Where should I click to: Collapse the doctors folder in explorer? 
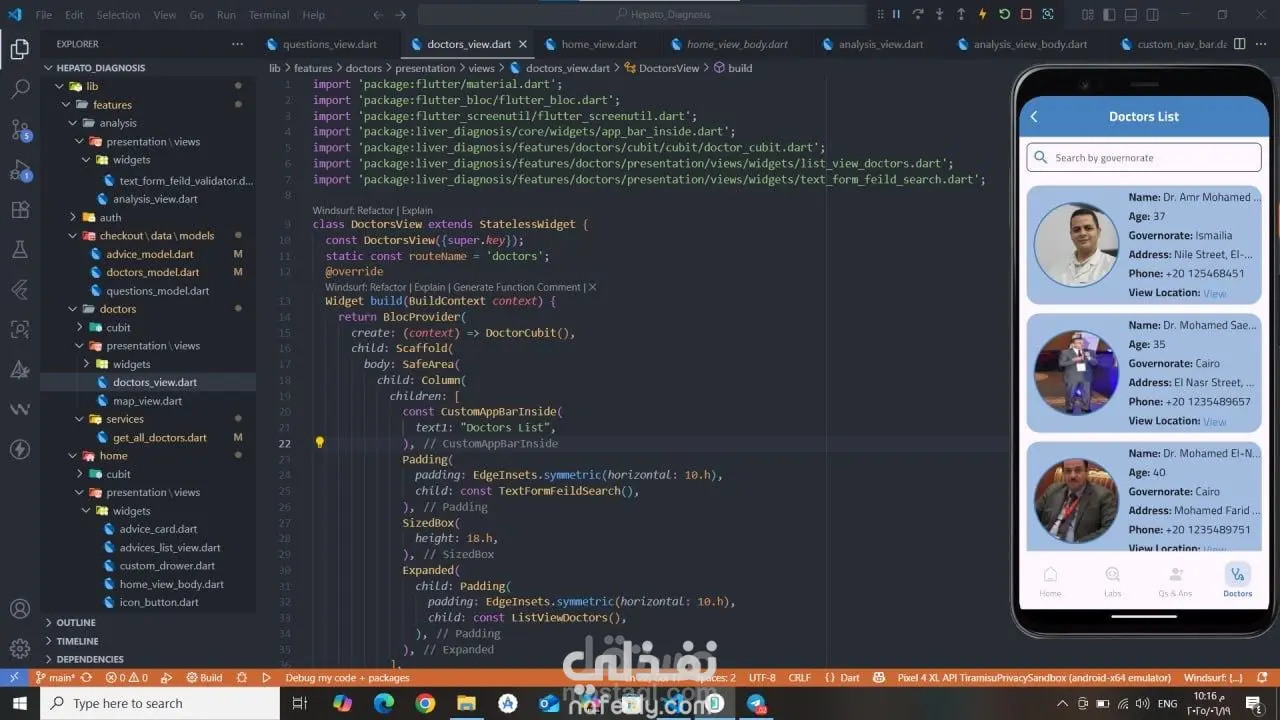pyautogui.click(x=118, y=309)
